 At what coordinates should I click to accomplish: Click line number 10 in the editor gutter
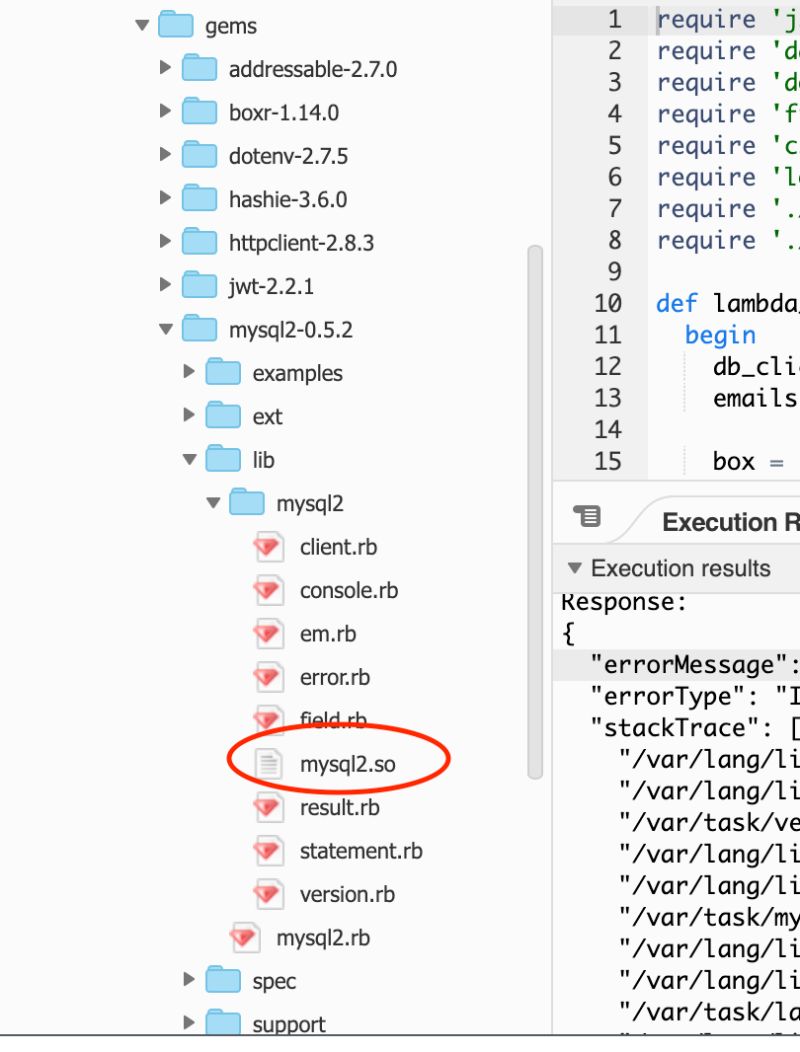pyautogui.click(x=608, y=303)
